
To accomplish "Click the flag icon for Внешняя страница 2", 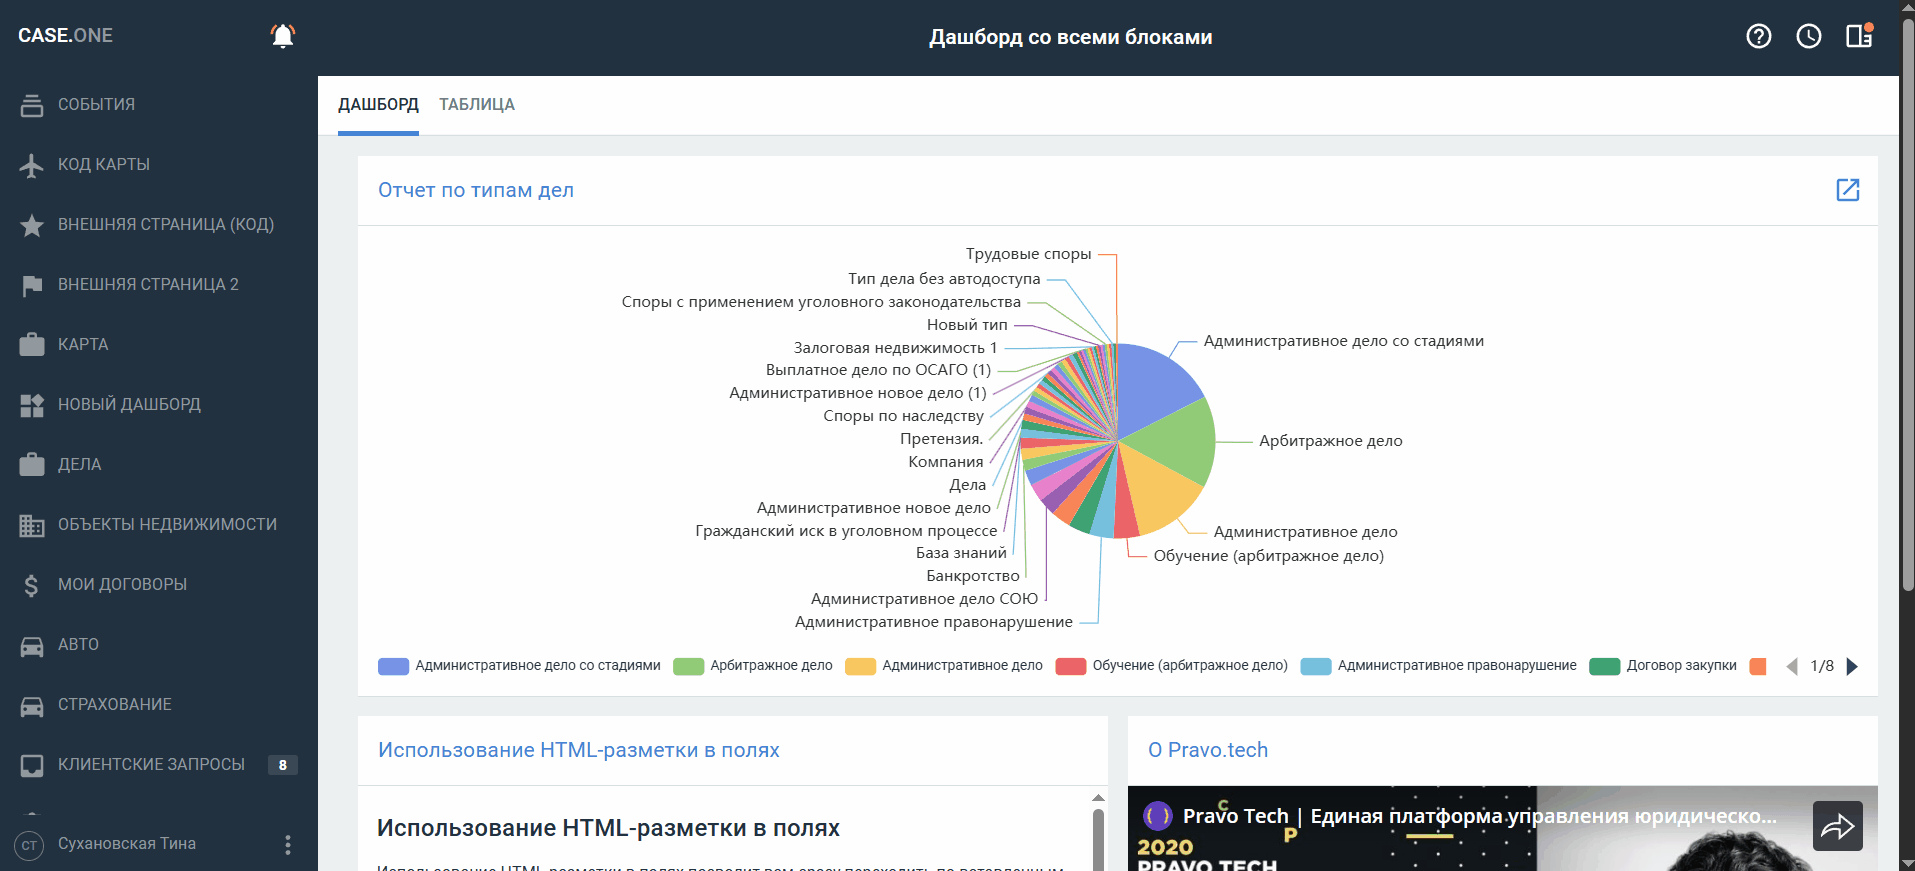I will [x=32, y=285].
